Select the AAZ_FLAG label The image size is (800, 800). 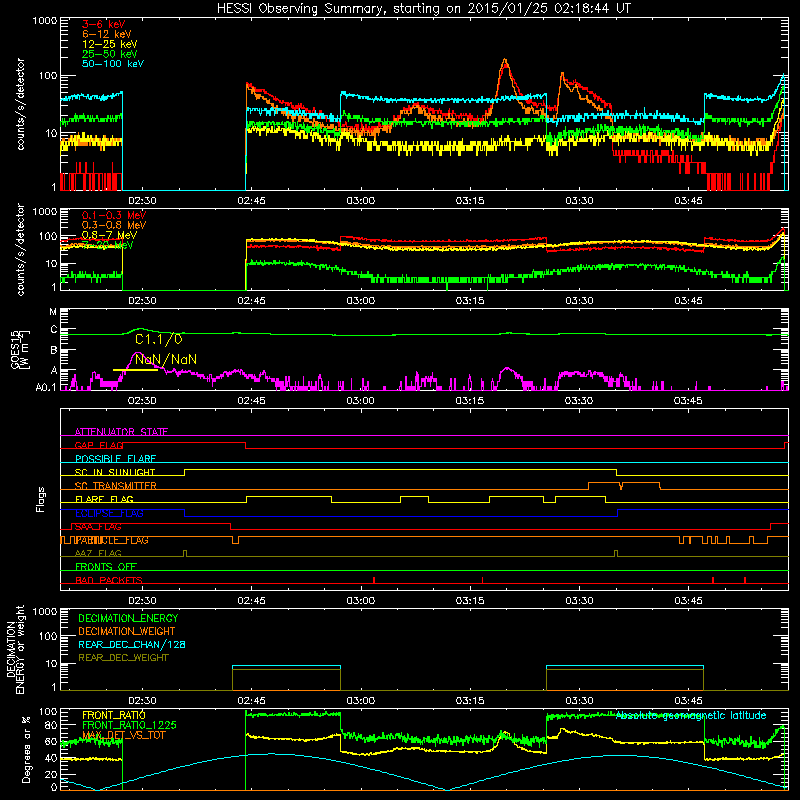(x=98, y=553)
